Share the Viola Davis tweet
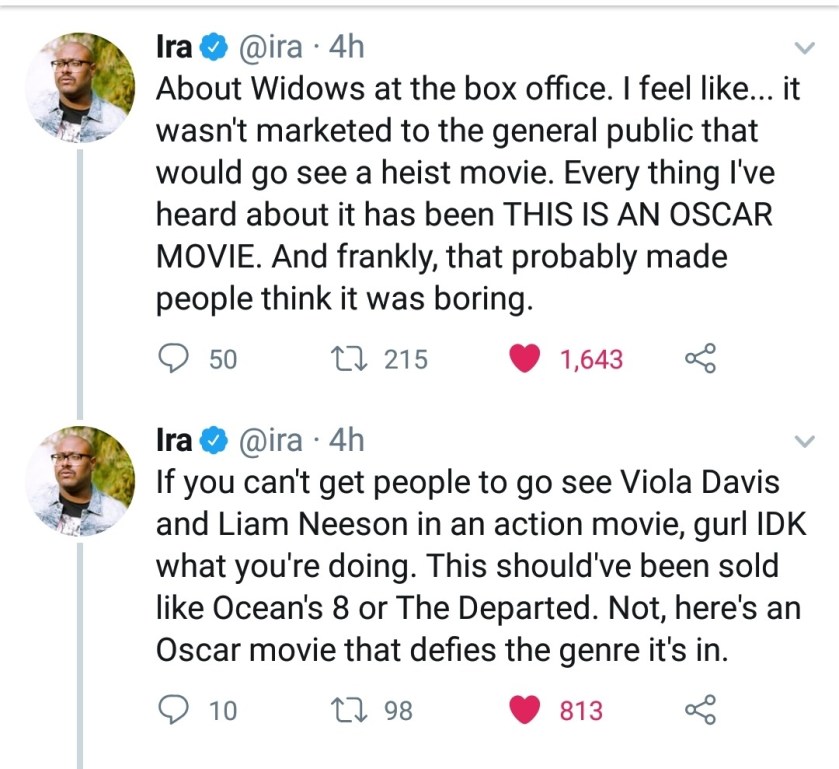The width and height of the screenshot is (839, 769). coord(701,711)
